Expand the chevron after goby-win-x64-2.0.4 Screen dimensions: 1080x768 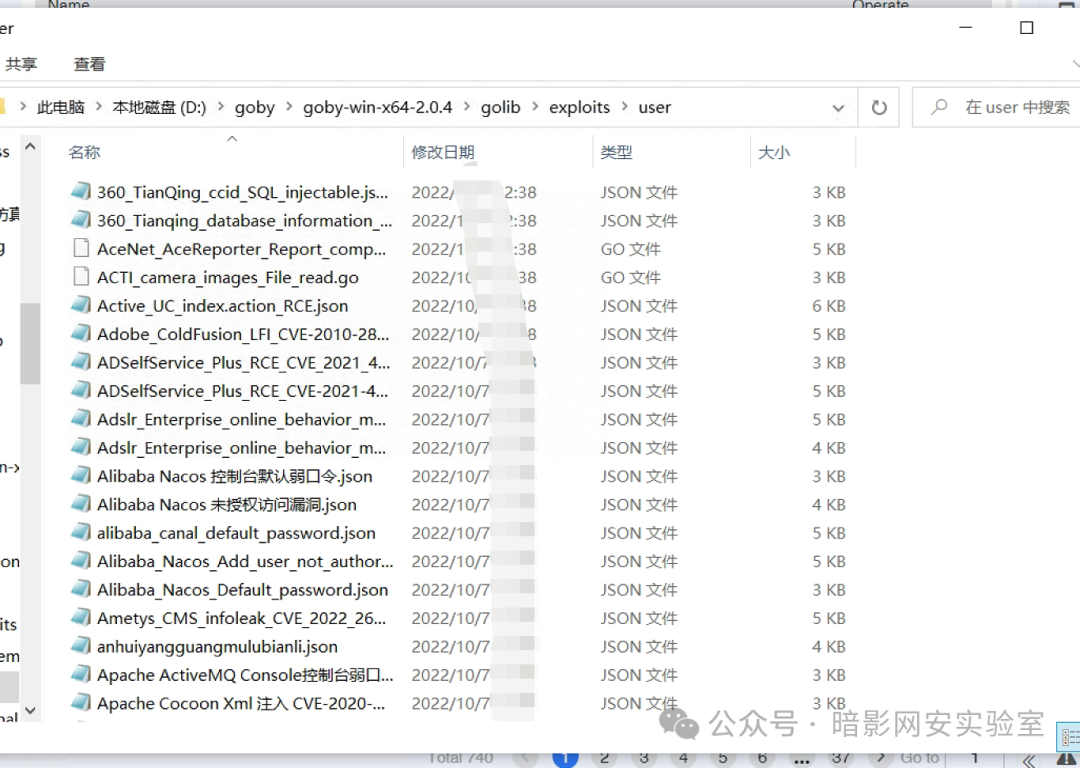pyautogui.click(x=467, y=107)
